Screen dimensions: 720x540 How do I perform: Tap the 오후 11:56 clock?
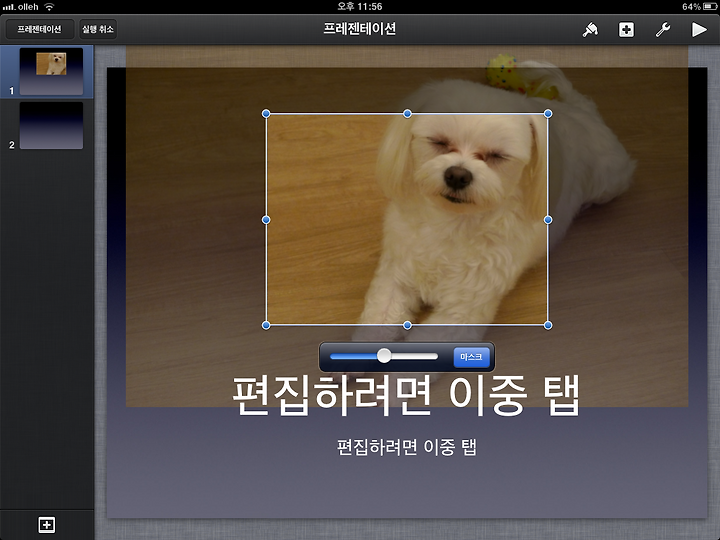(360, 6)
